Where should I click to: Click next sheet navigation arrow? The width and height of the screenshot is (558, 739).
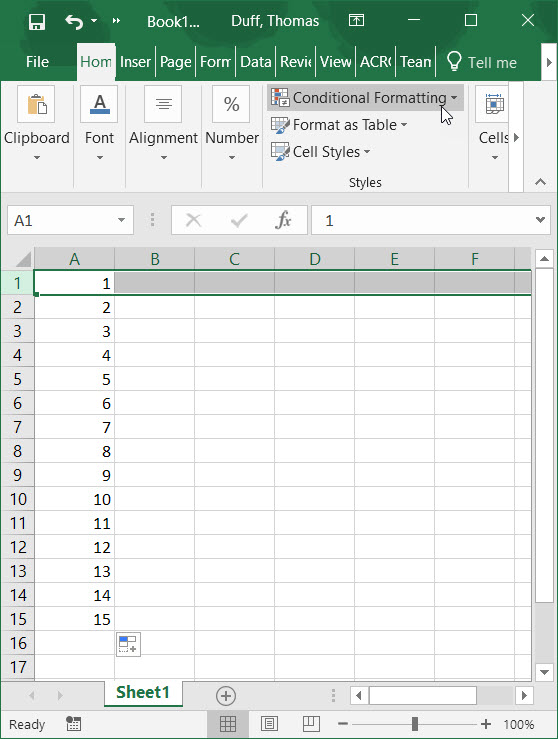coord(60,695)
